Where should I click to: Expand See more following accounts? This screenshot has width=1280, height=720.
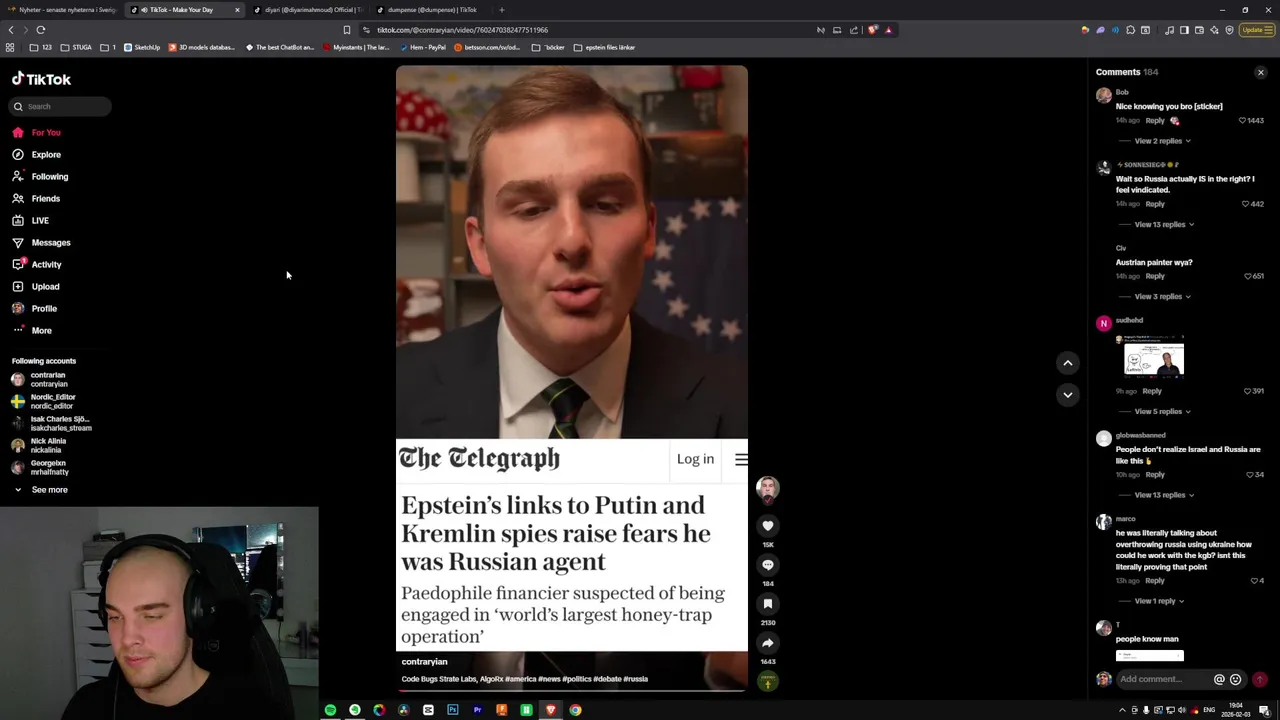40,489
